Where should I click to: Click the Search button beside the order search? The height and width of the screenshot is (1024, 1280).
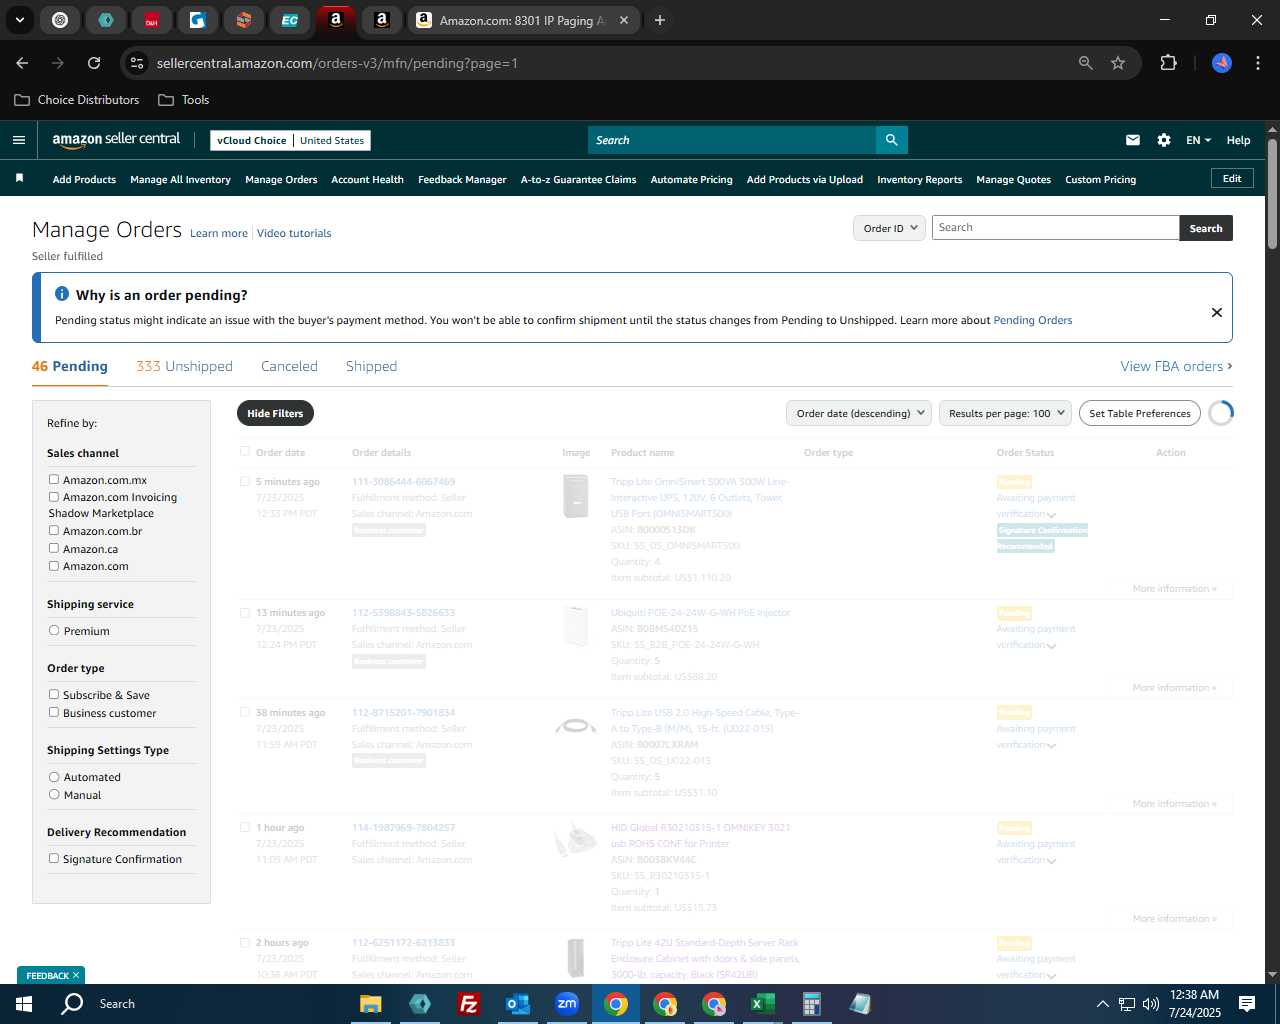coord(1206,228)
